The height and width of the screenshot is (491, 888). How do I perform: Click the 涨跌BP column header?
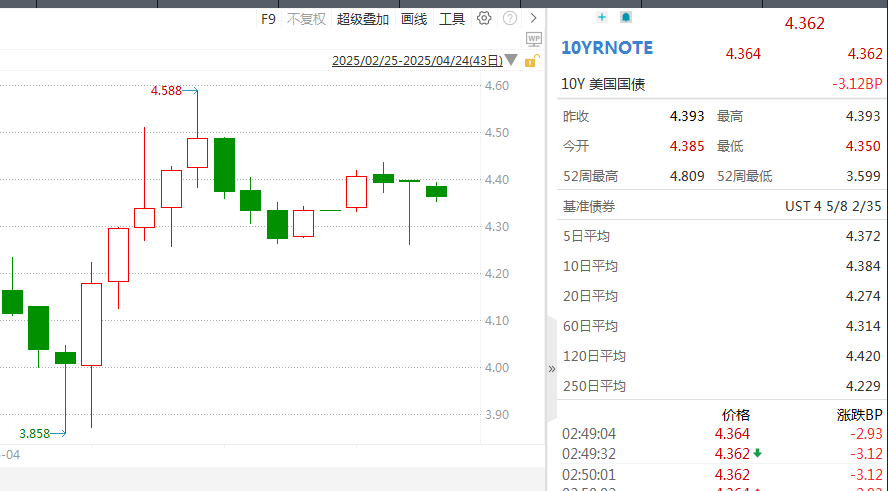pyautogui.click(x=859, y=415)
